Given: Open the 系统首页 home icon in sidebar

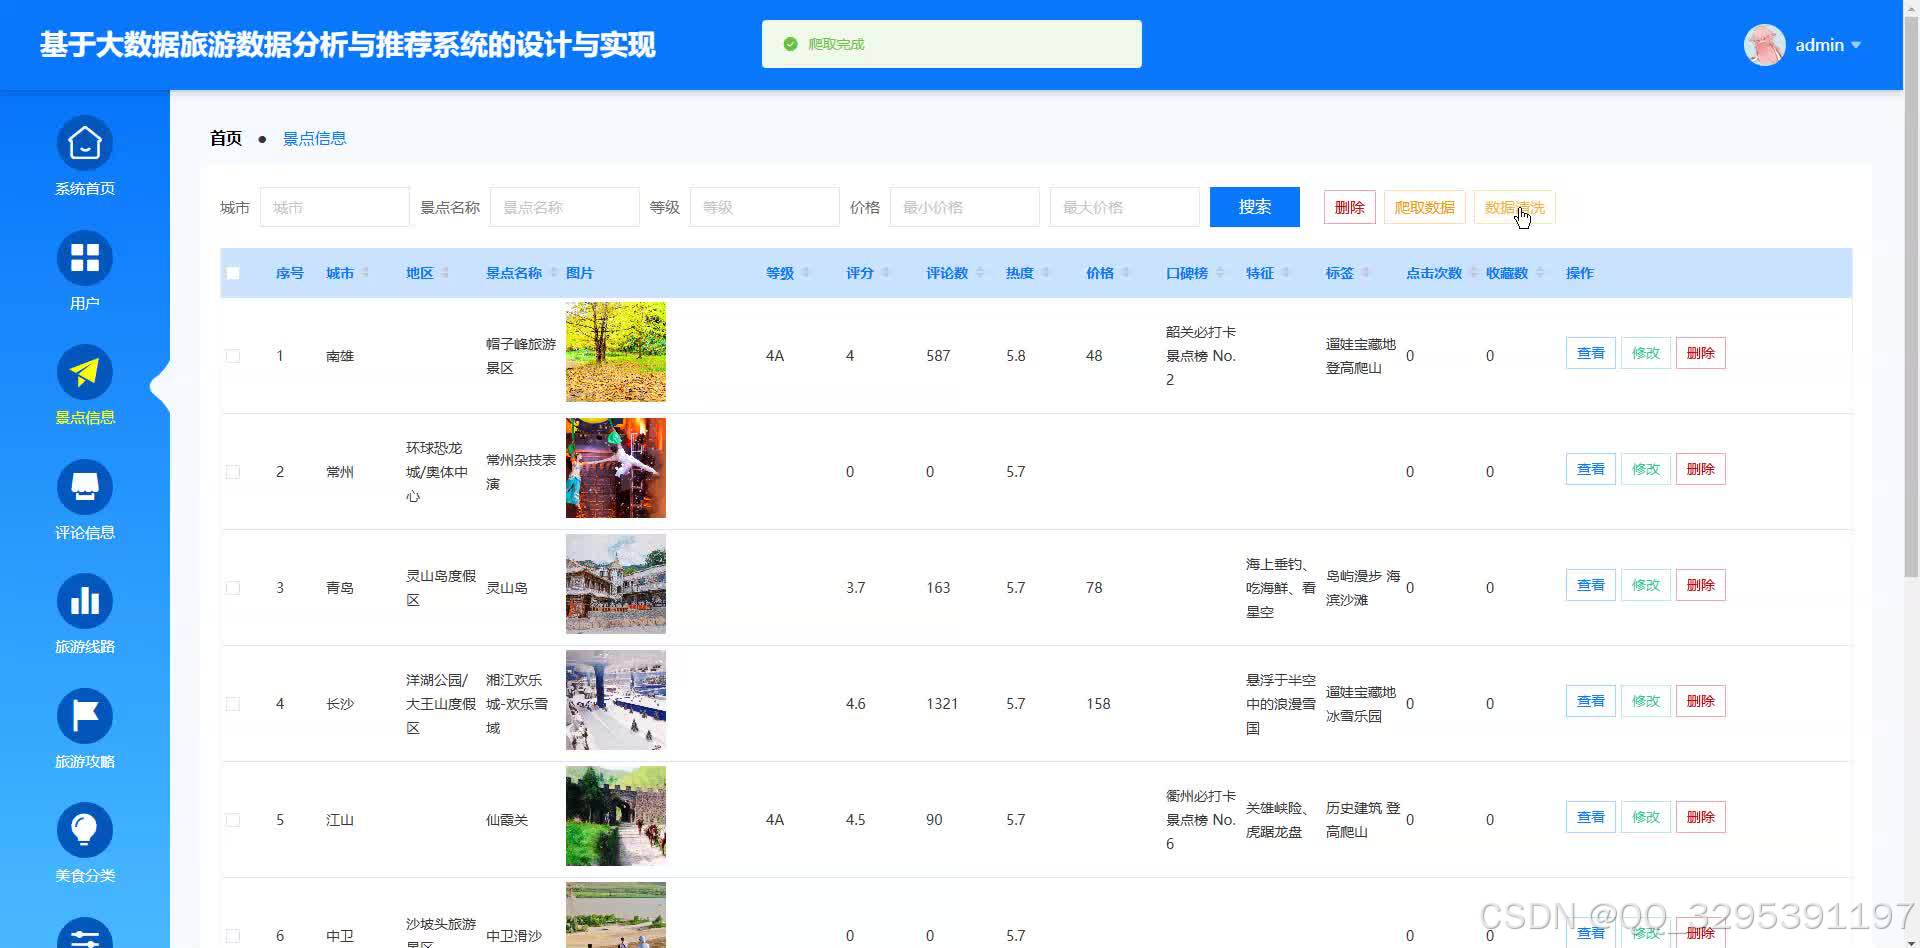Looking at the screenshot, I should coord(85,144).
